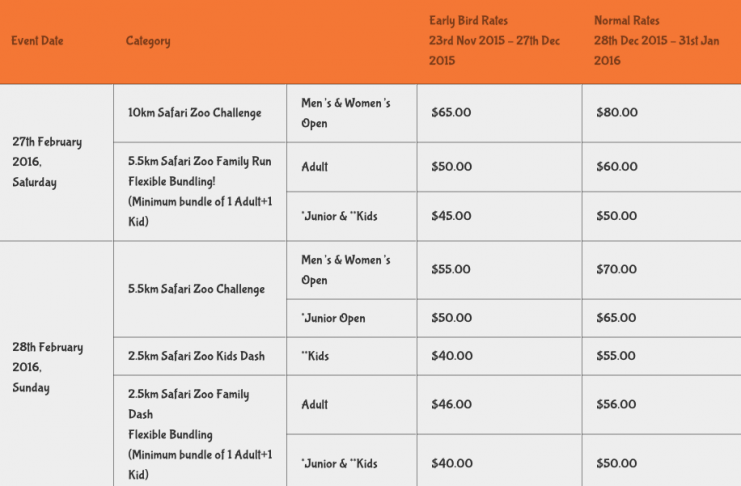Viewport: 741px width, 486px height.
Task: Click the $70.00 normal rate price
Action: (616, 270)
